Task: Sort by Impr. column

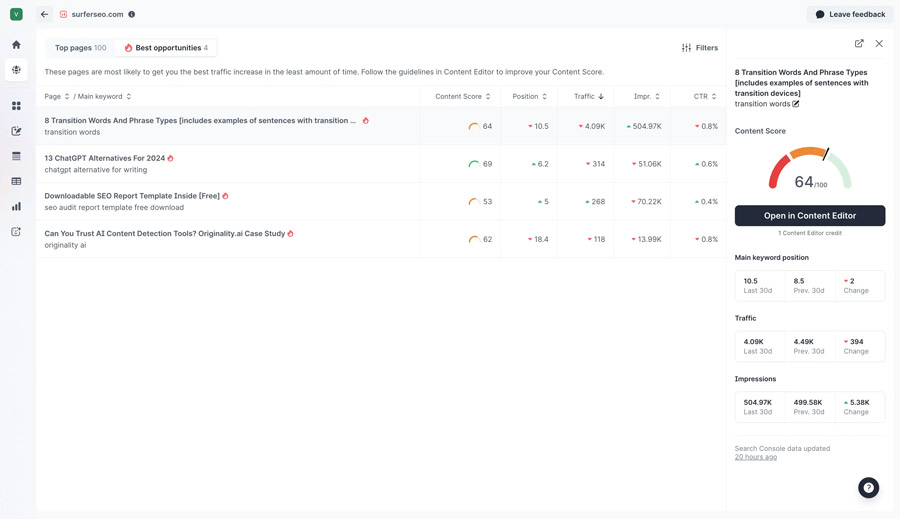Action: pyautogui.click(x=647, y=96)
